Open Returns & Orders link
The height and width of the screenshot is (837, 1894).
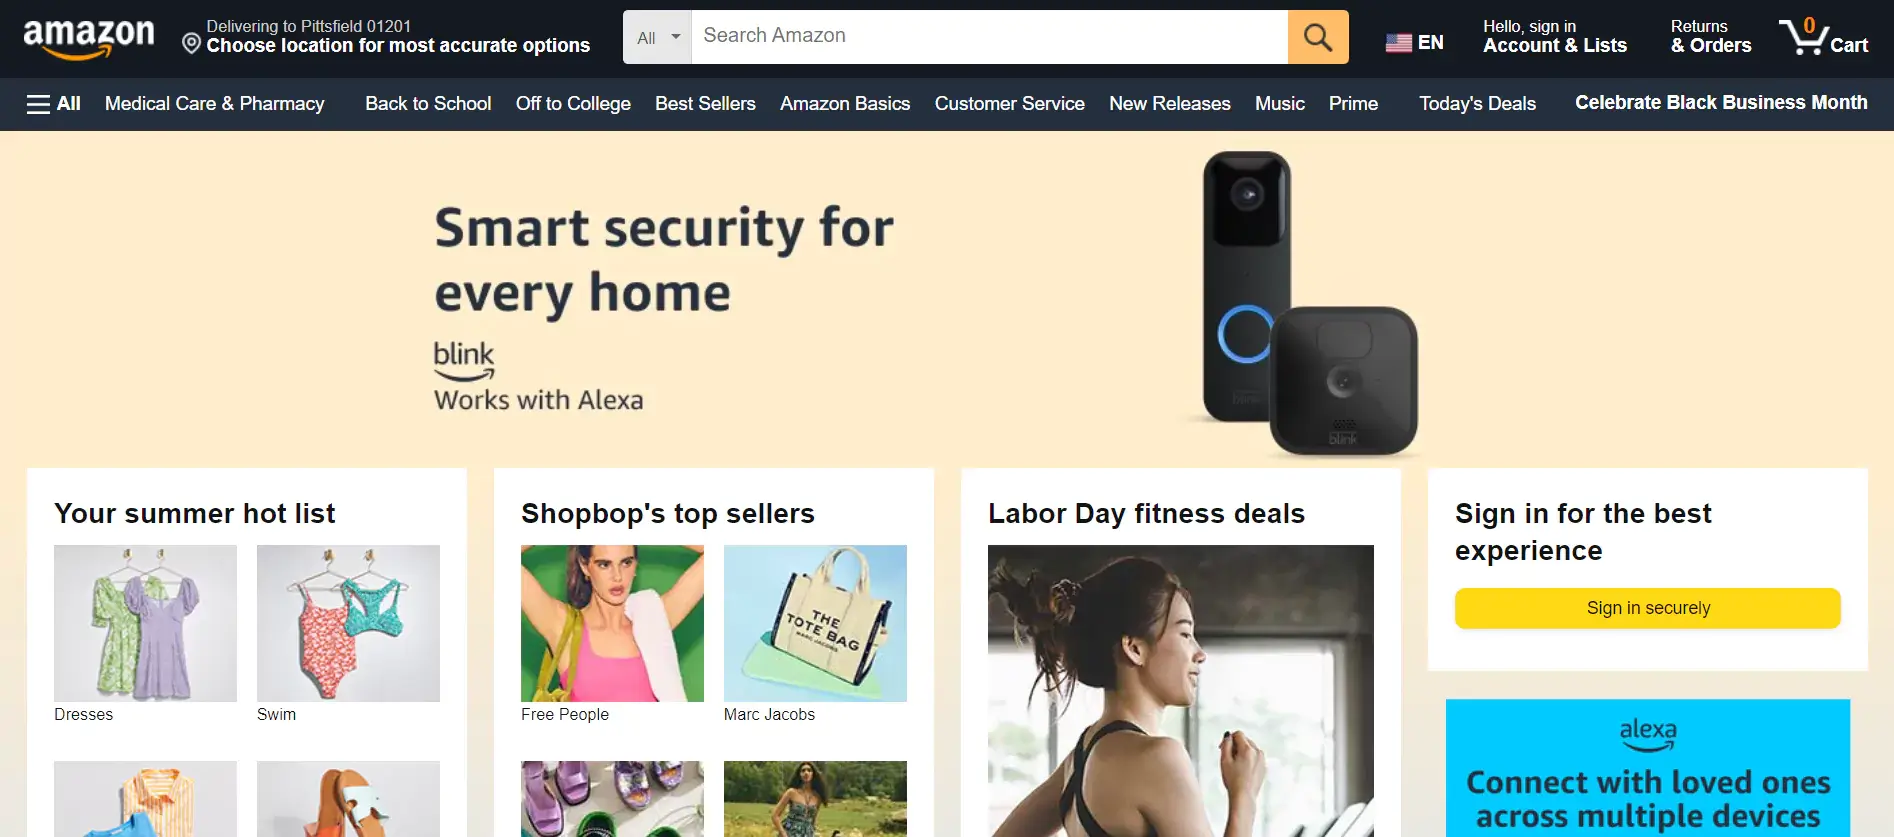click(1711, 36)
